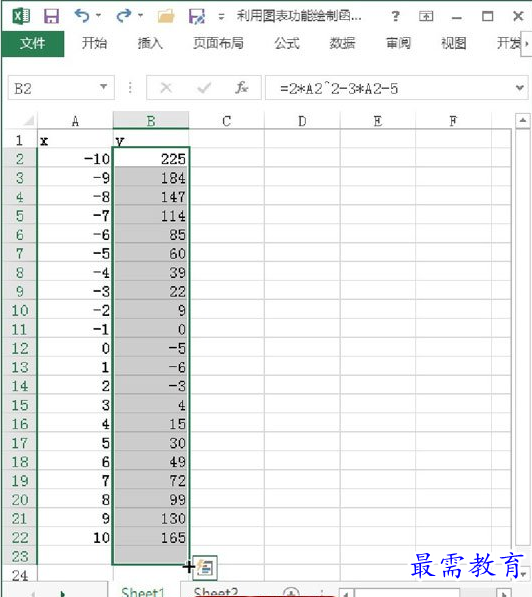Customize the Quick Access Toolbar dropdown
Screen dimensions: 532x597
221,16
